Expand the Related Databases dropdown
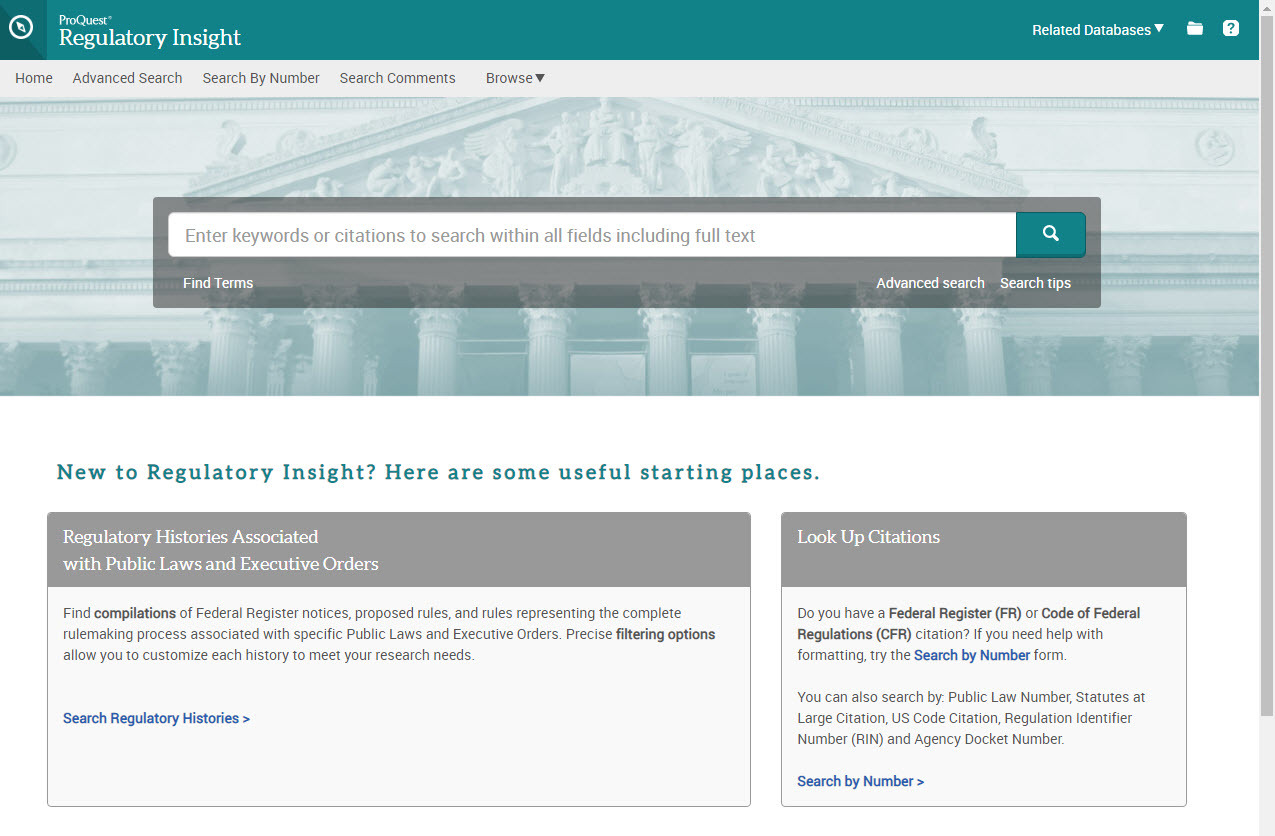1275x836 pixels. click(1097, 30)
